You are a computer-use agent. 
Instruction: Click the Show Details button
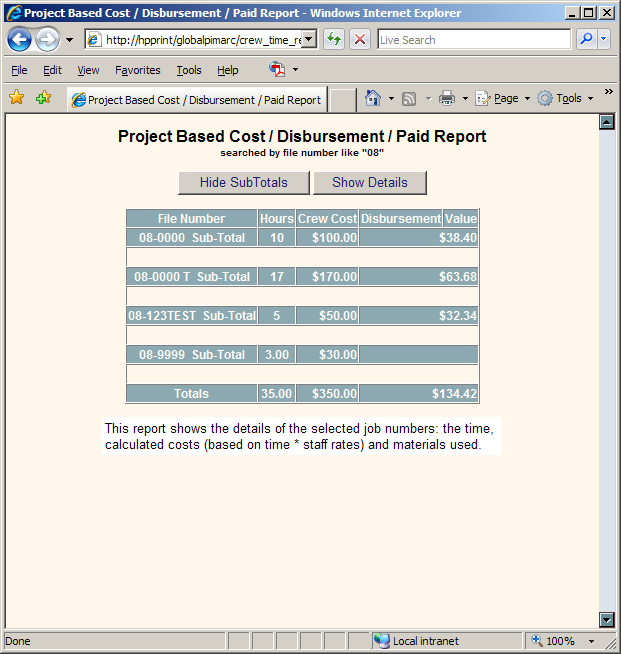click(x=370, y=183)
